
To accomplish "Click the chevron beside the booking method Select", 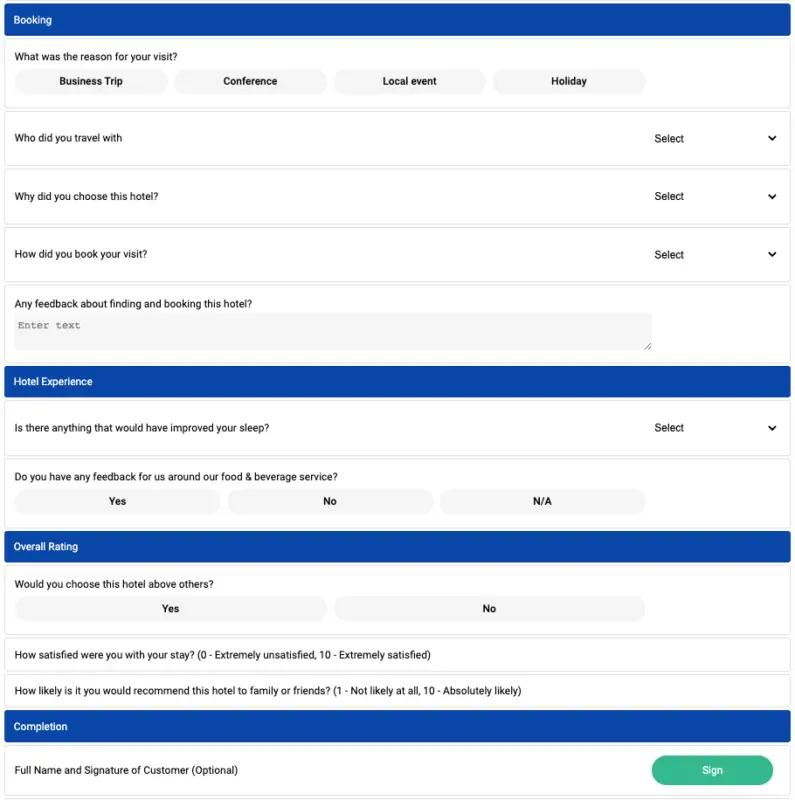I will point(771,254).
